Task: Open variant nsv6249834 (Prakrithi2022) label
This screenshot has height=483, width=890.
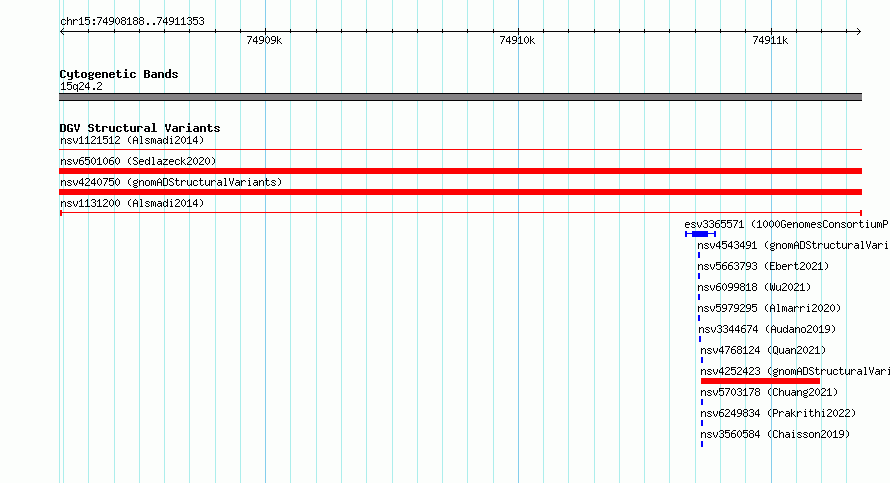Action: point(778,413)
